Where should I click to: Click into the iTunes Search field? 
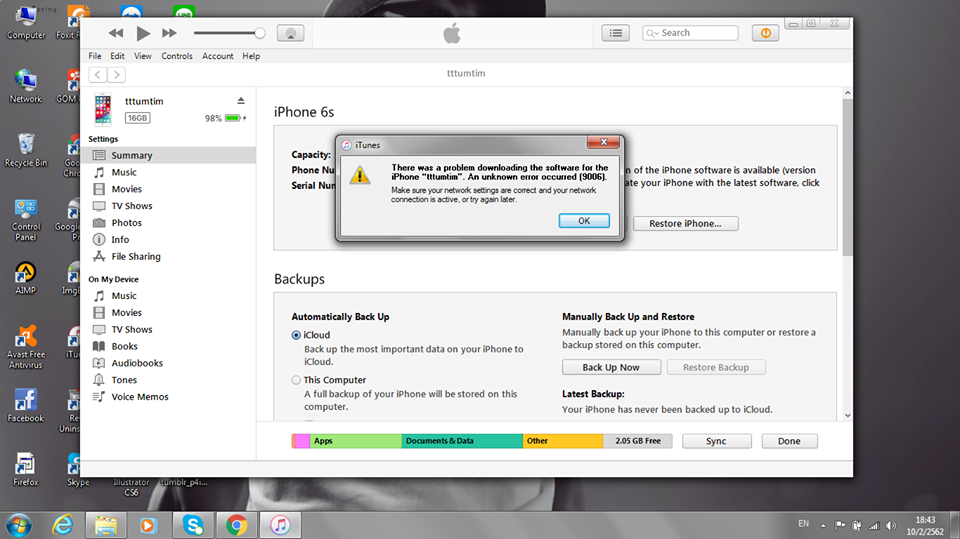(690, 33)
